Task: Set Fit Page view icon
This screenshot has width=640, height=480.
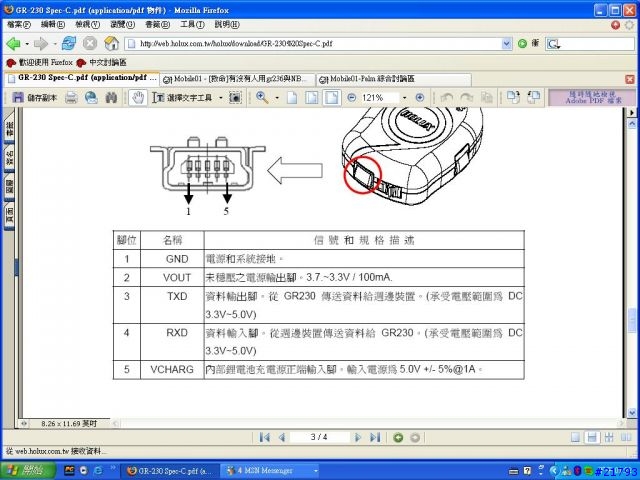Action: (x=312, y=98)
